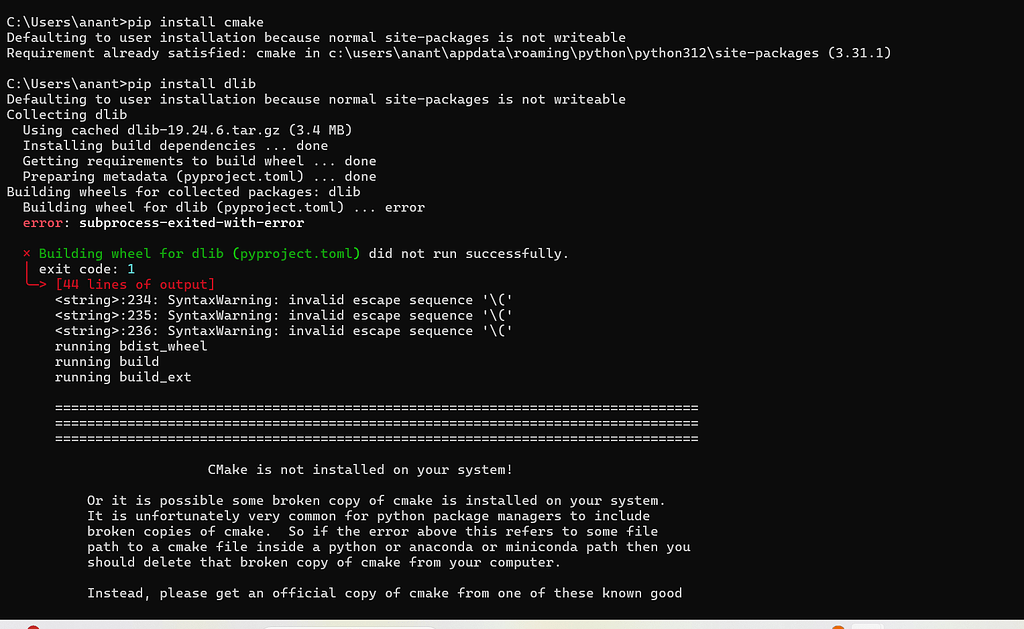The image size is (1024, 629).
Task: Click the taskbar search box
Action: click(349, 627)
